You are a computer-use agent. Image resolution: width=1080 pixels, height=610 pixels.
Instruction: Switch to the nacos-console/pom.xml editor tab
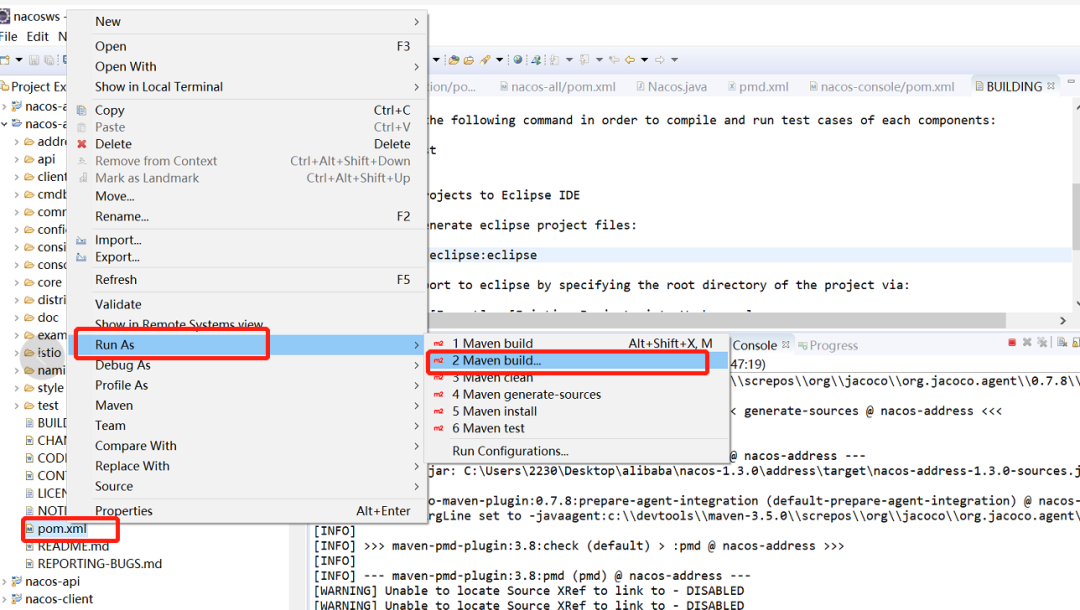(882, 87)
